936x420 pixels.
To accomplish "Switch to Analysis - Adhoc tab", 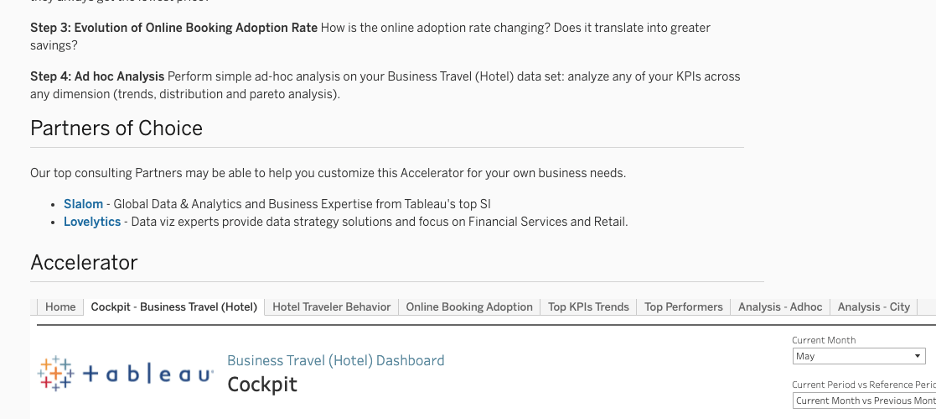I will point(780,307).
